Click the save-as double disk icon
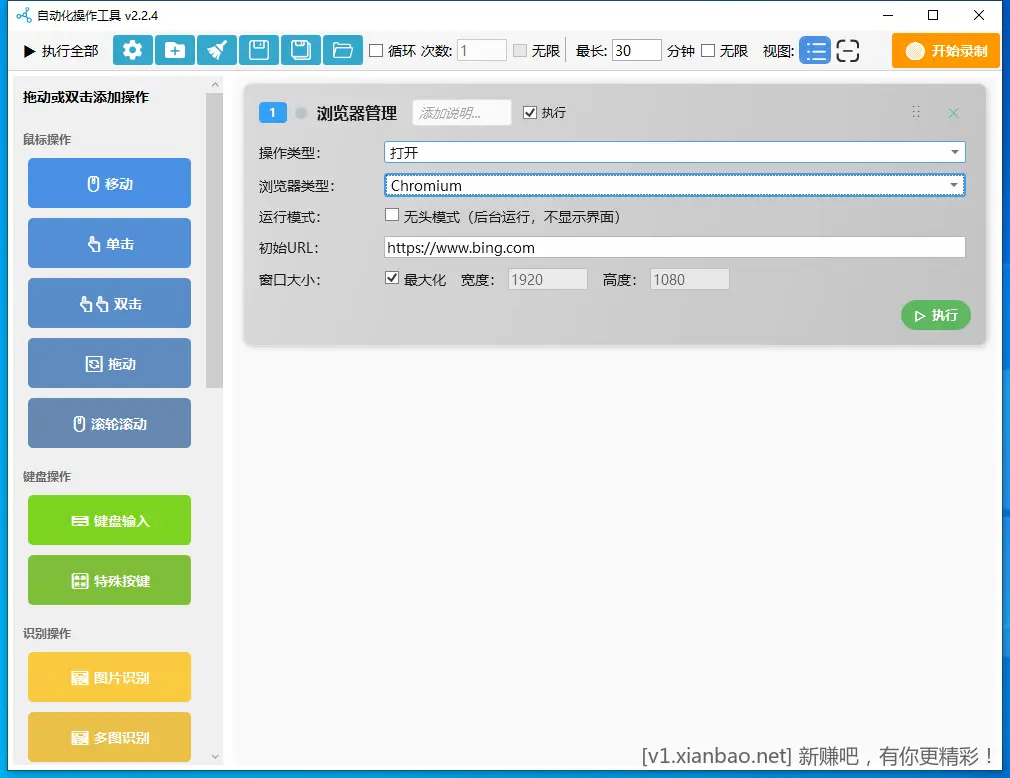Viewport: 1010px width, 778px height. pos(300,48)
